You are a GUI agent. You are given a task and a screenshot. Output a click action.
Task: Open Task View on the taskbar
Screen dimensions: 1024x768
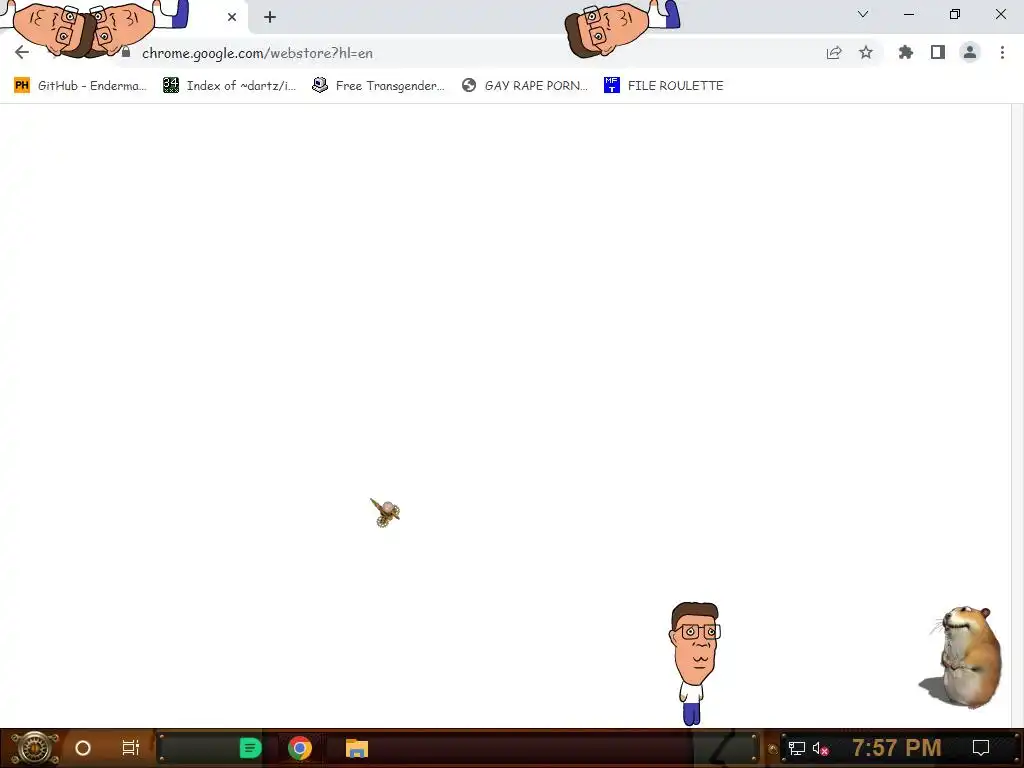[x=131, y=748]
